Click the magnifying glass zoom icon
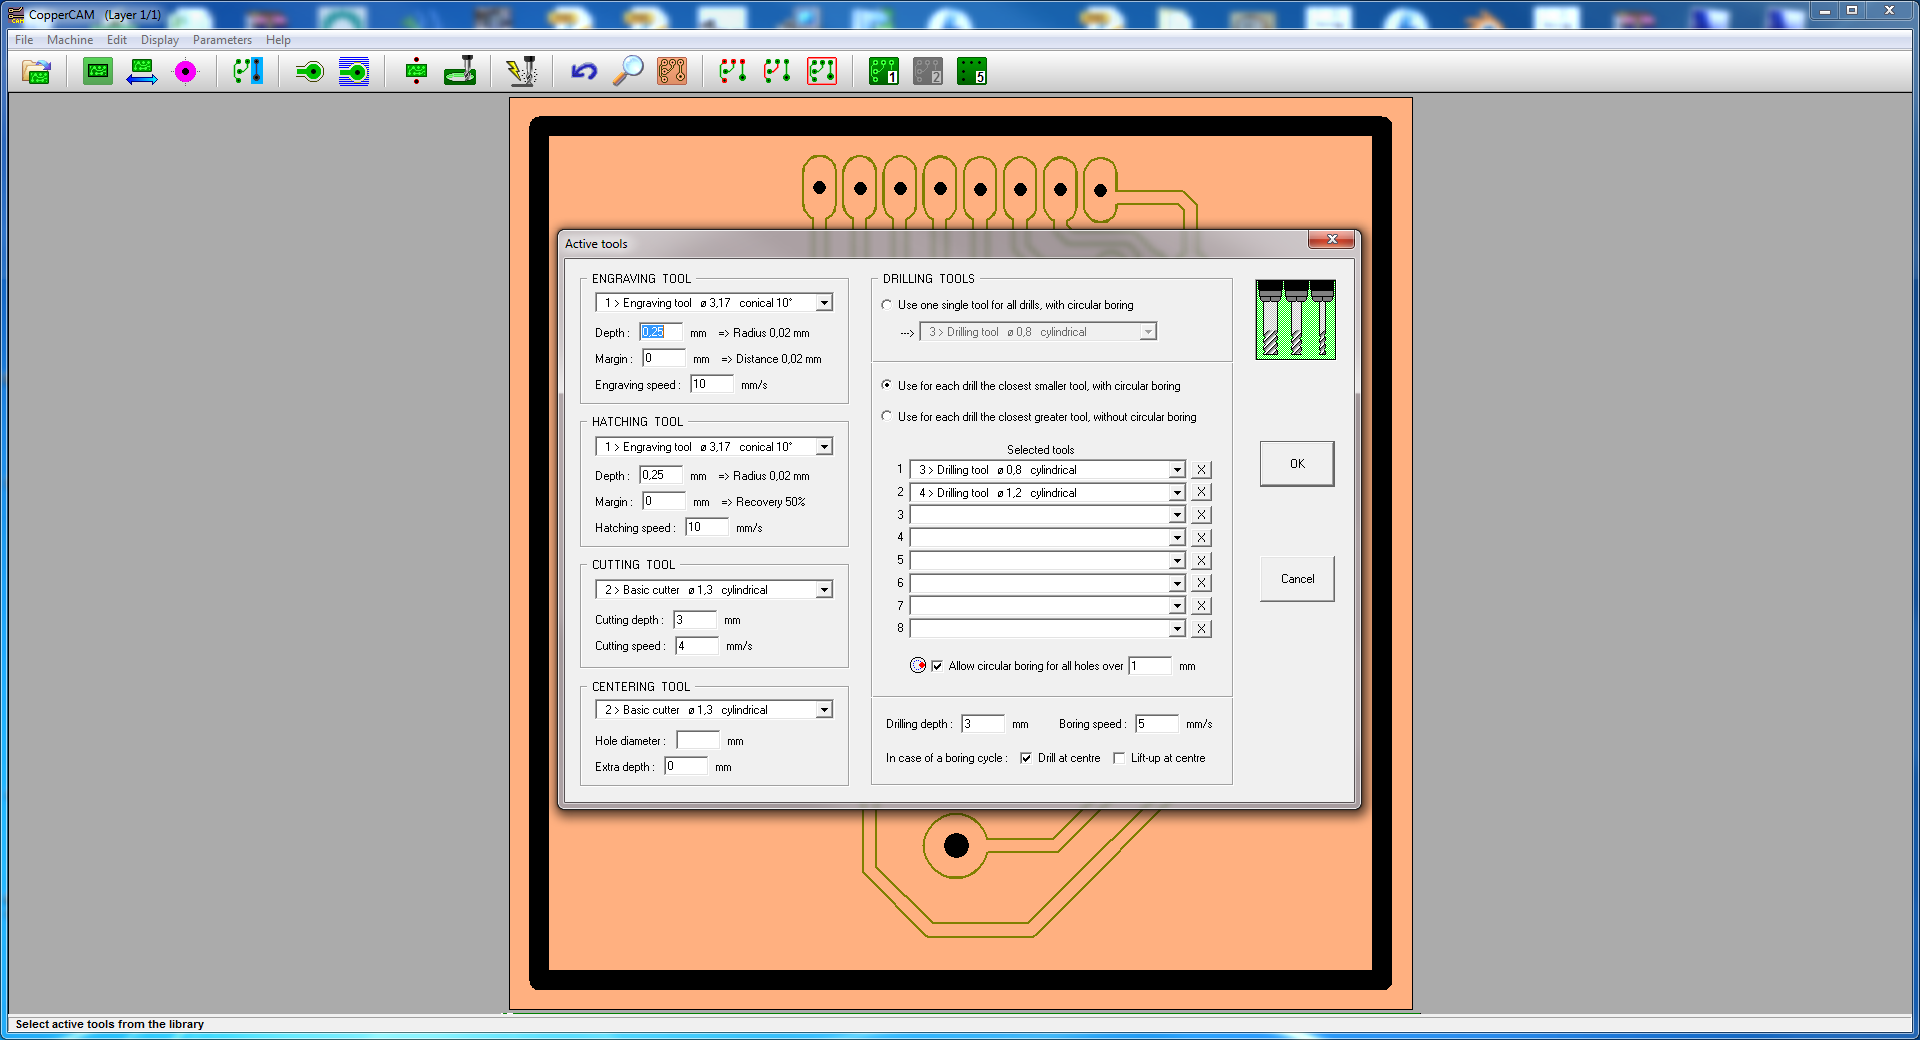The height and width of the screenshot is (1040, 1920). 628,72
